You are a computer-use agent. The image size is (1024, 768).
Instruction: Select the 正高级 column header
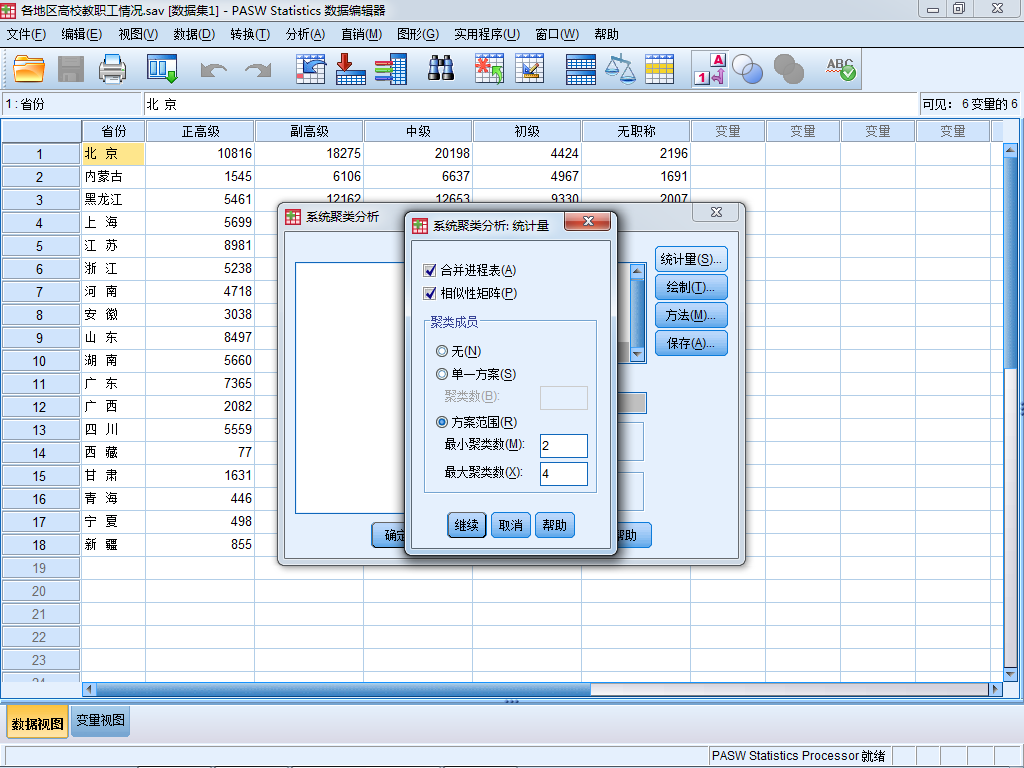(x=200, y=131)
